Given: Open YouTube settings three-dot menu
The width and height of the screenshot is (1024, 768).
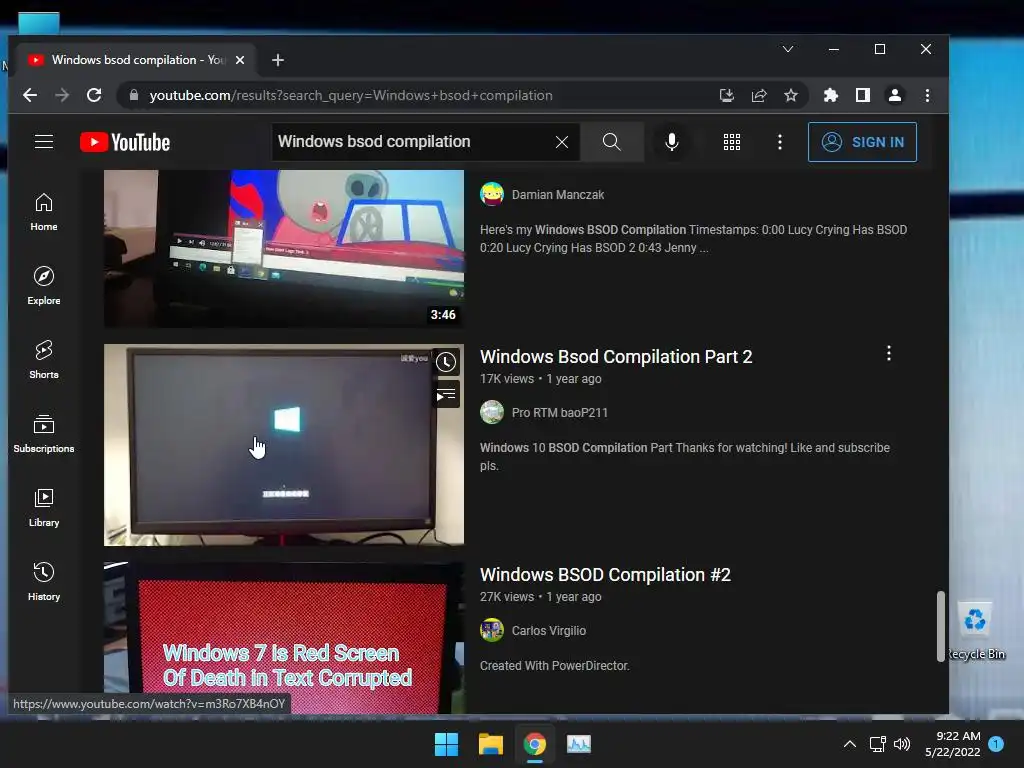Looking at the screenshot, I should coord(780,142).
